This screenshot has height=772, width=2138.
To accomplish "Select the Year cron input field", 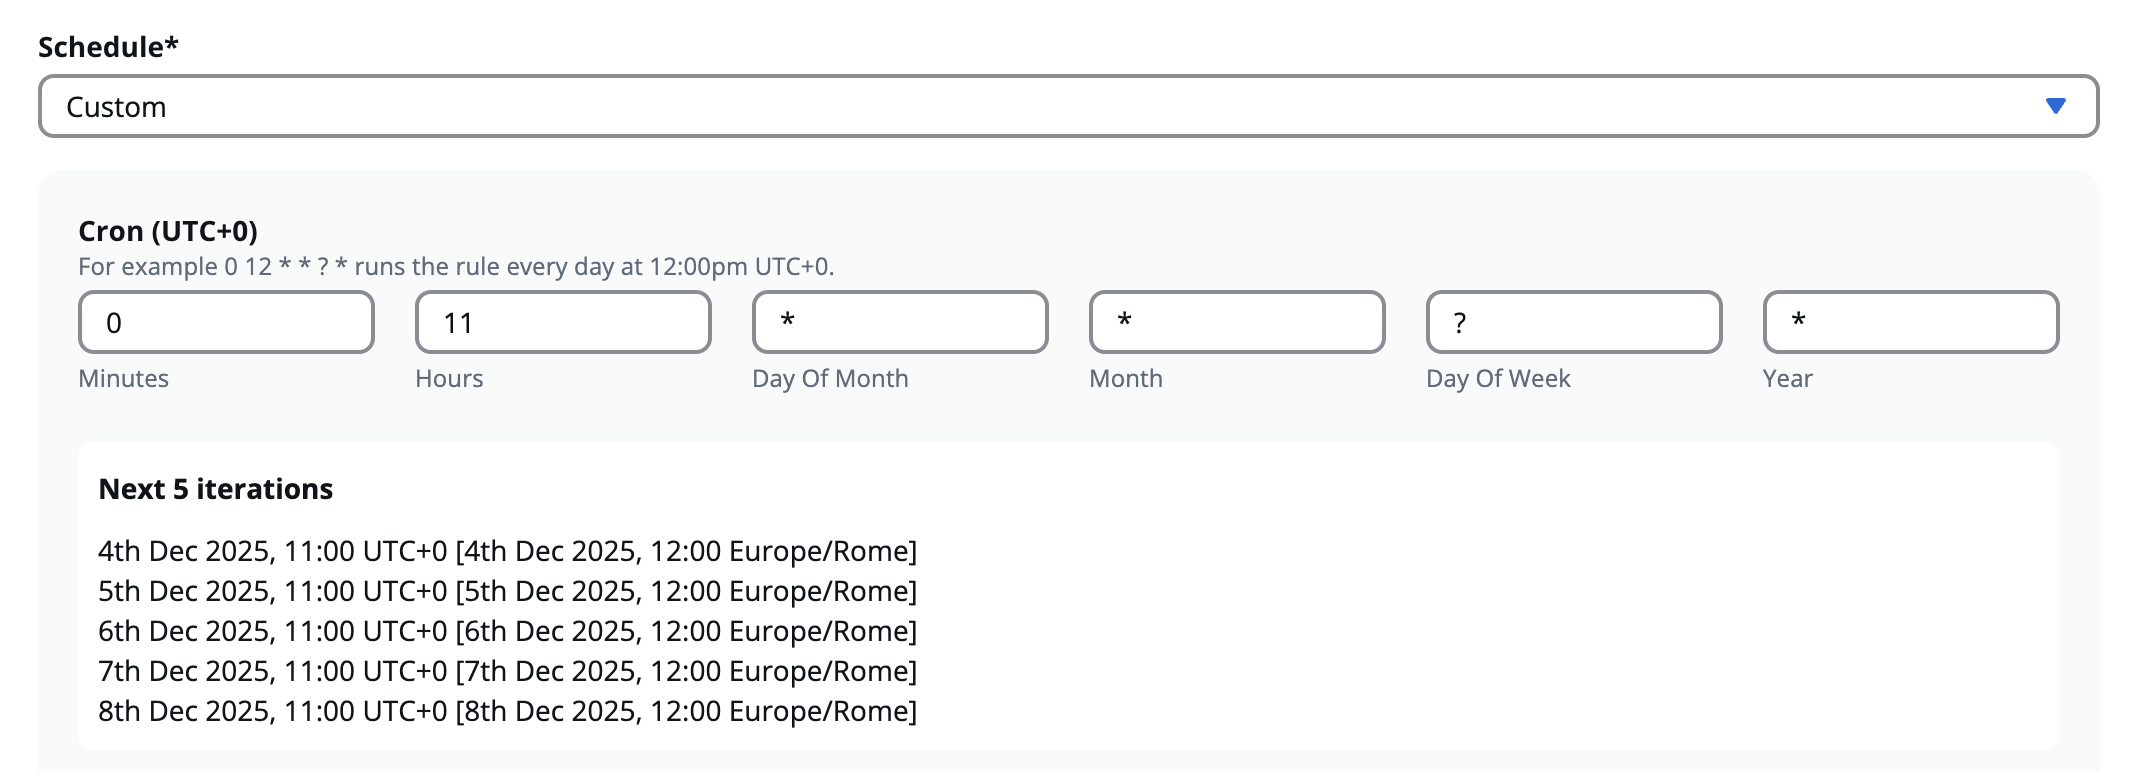I will coord(1911,322).
